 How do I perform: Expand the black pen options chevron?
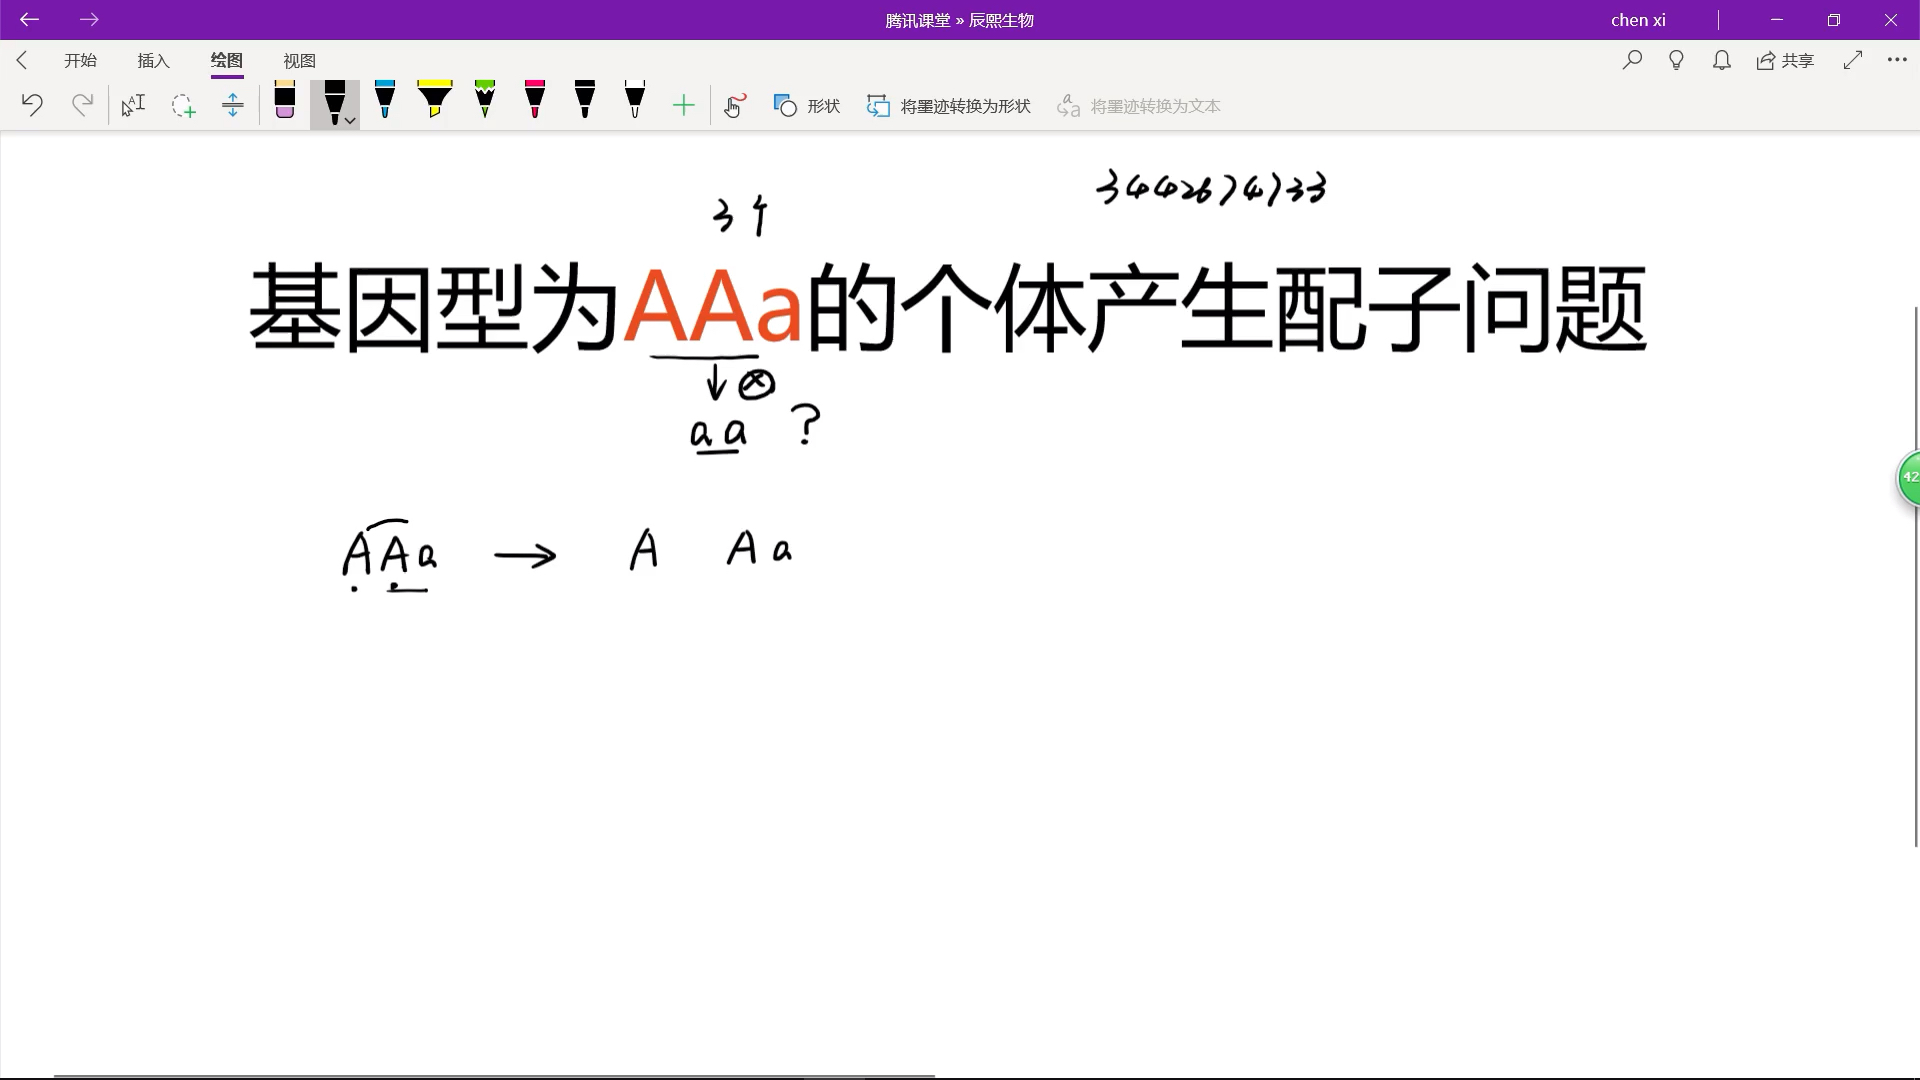(350, 121)
